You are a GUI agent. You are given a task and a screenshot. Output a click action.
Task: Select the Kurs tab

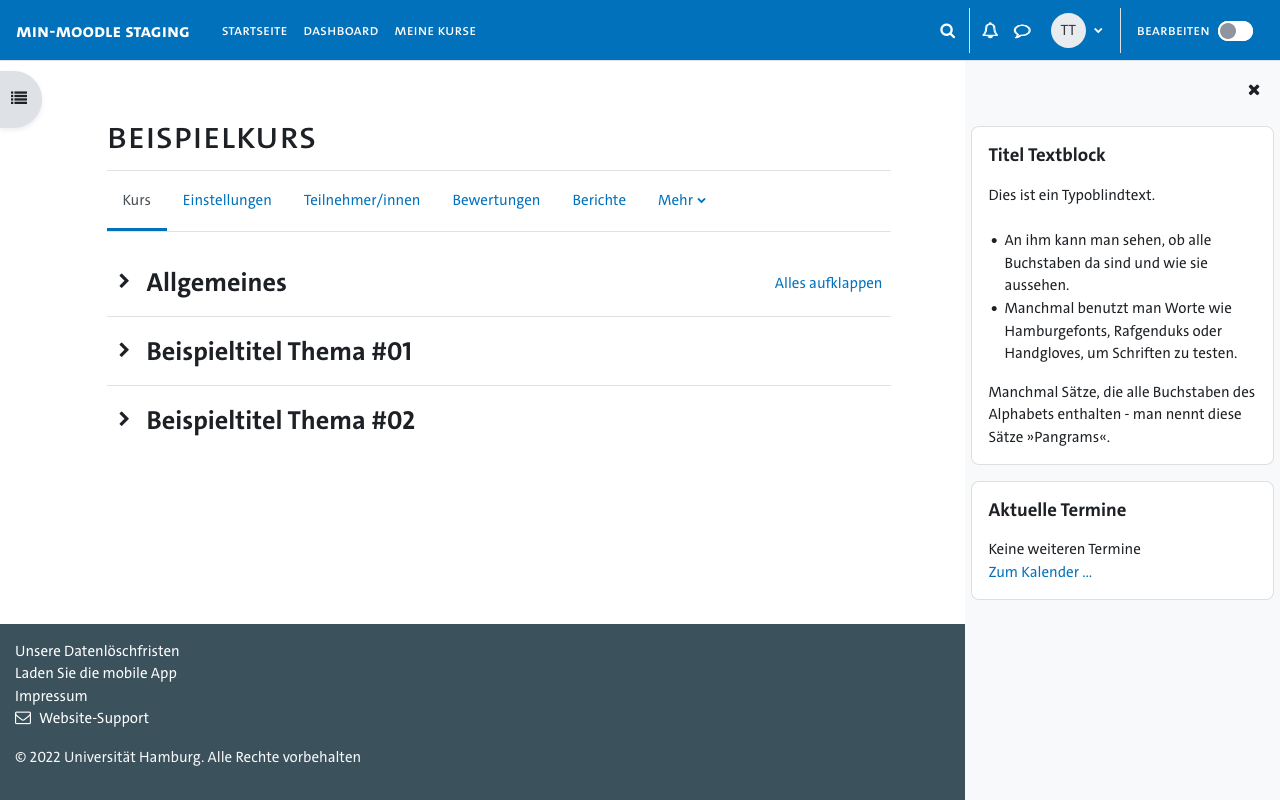pyautogui.click(x=137, y=200)
